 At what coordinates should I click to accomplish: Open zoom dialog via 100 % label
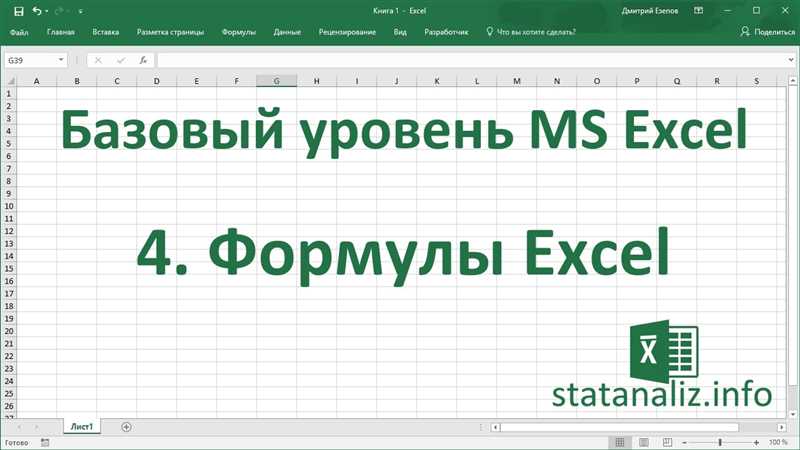(x=779, y=442)
